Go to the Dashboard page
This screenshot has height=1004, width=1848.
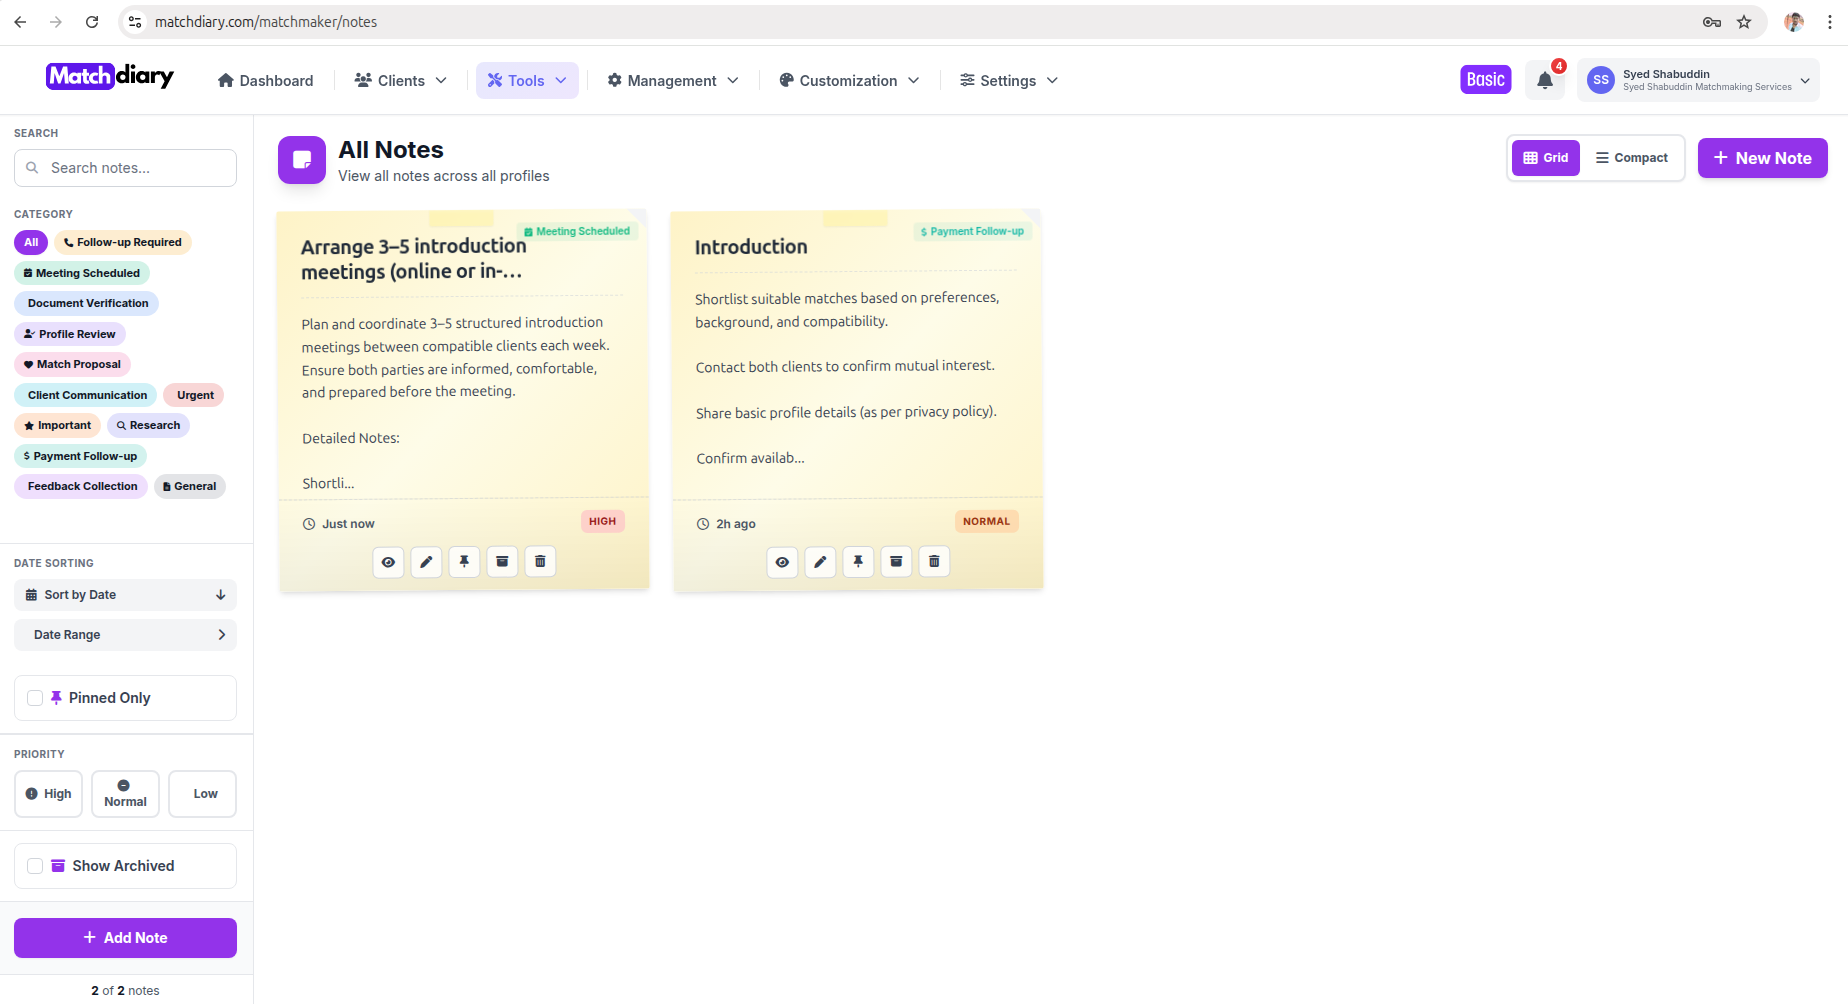(x=265, y=81)
